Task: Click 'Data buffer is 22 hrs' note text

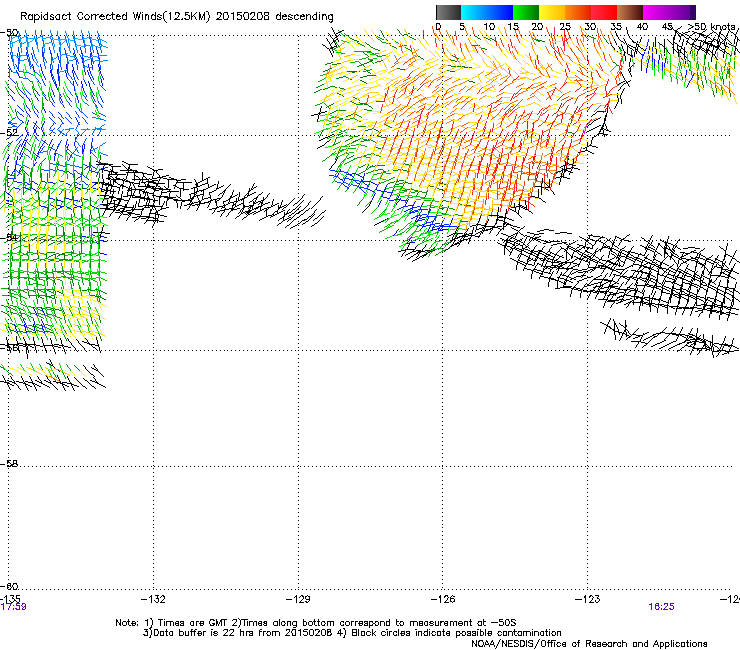Action: [x=205, y=633]
